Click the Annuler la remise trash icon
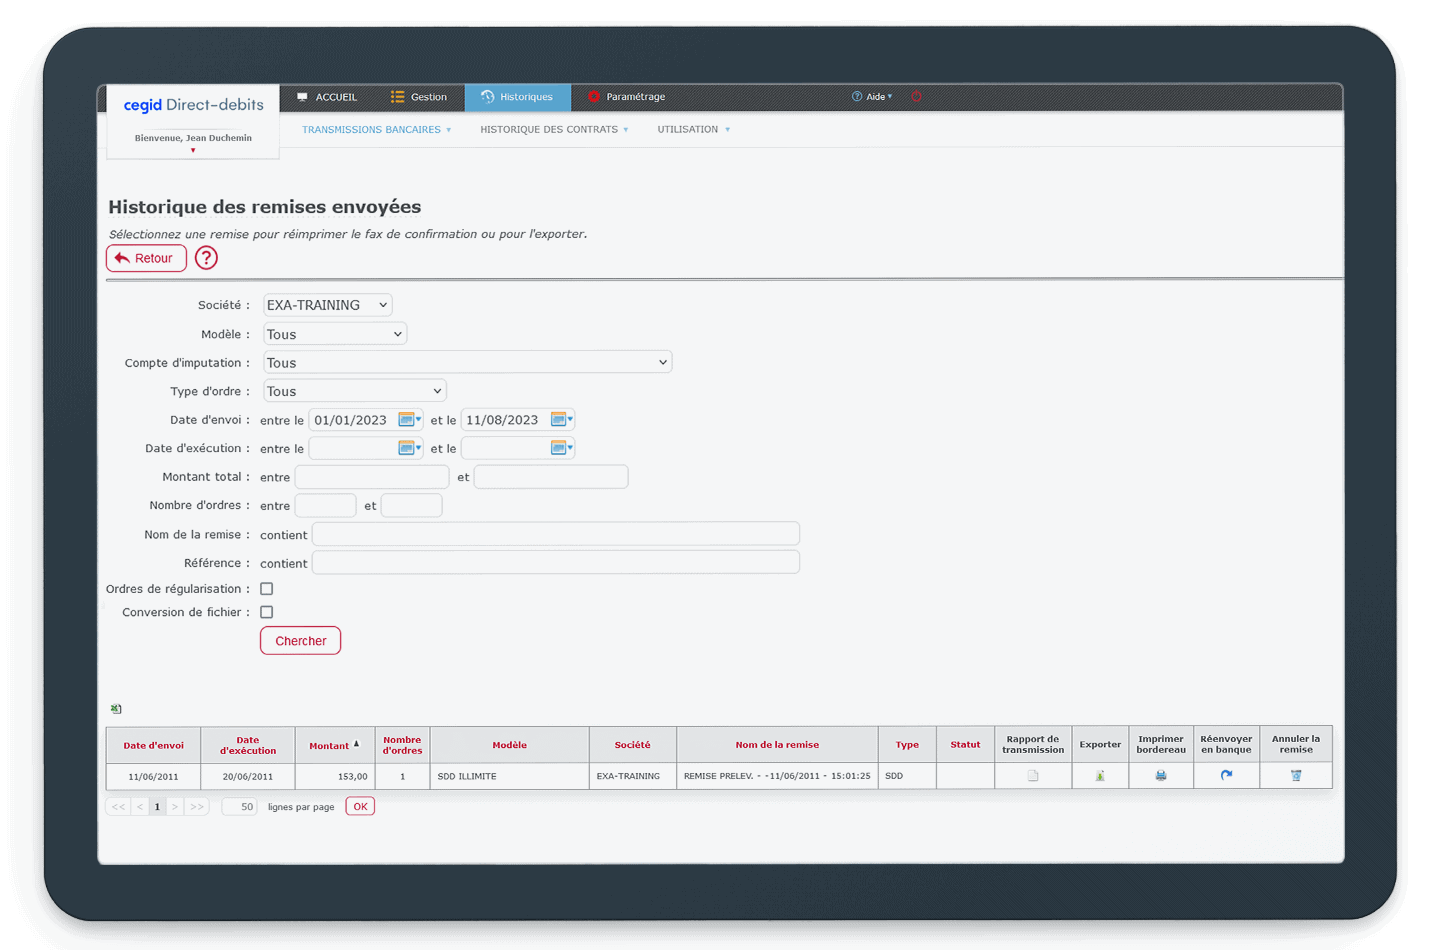 tap(1296, 776)
